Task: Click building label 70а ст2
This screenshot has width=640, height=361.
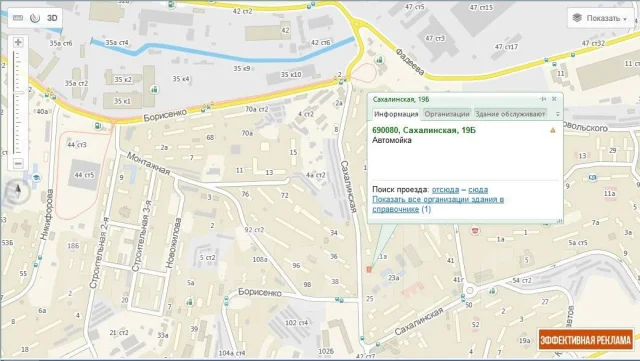Action: pos(256,109)
